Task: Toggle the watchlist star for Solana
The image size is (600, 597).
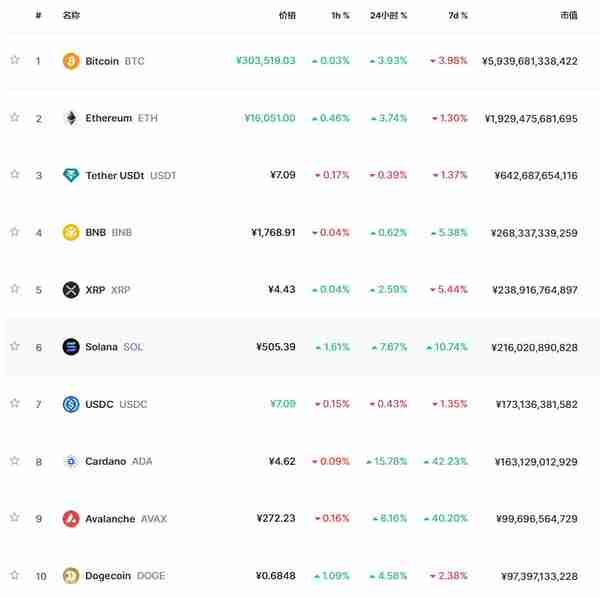Action: [15, 346]
